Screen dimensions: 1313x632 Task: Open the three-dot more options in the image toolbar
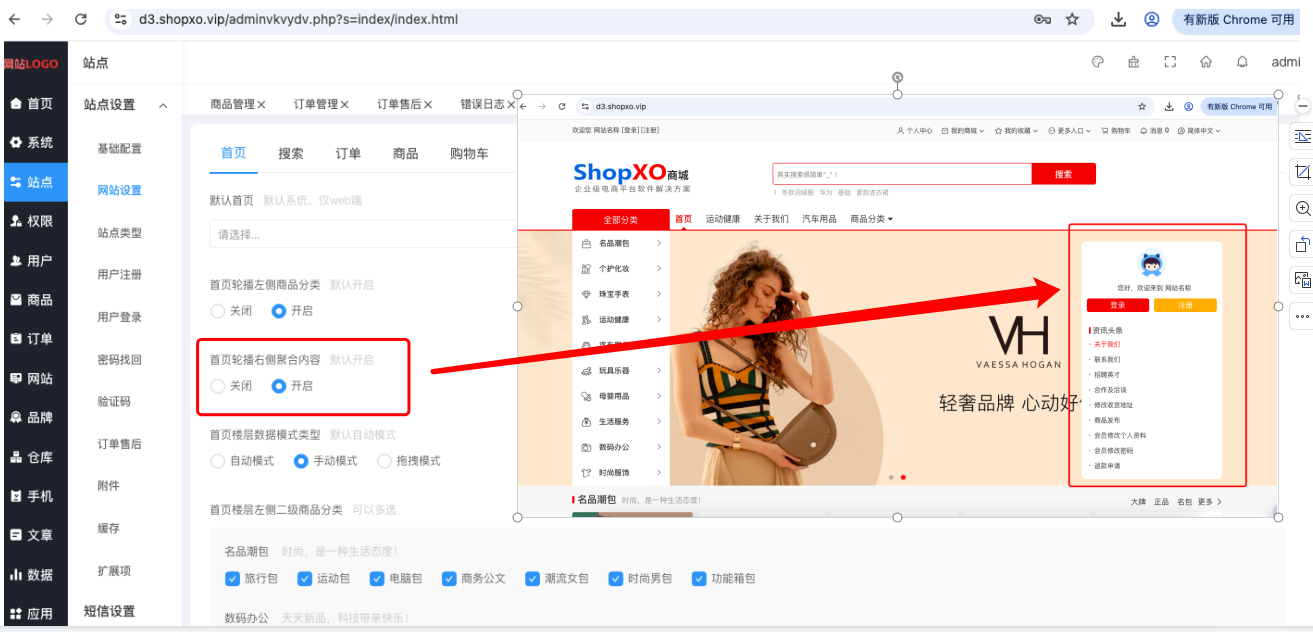(1302, 316)
